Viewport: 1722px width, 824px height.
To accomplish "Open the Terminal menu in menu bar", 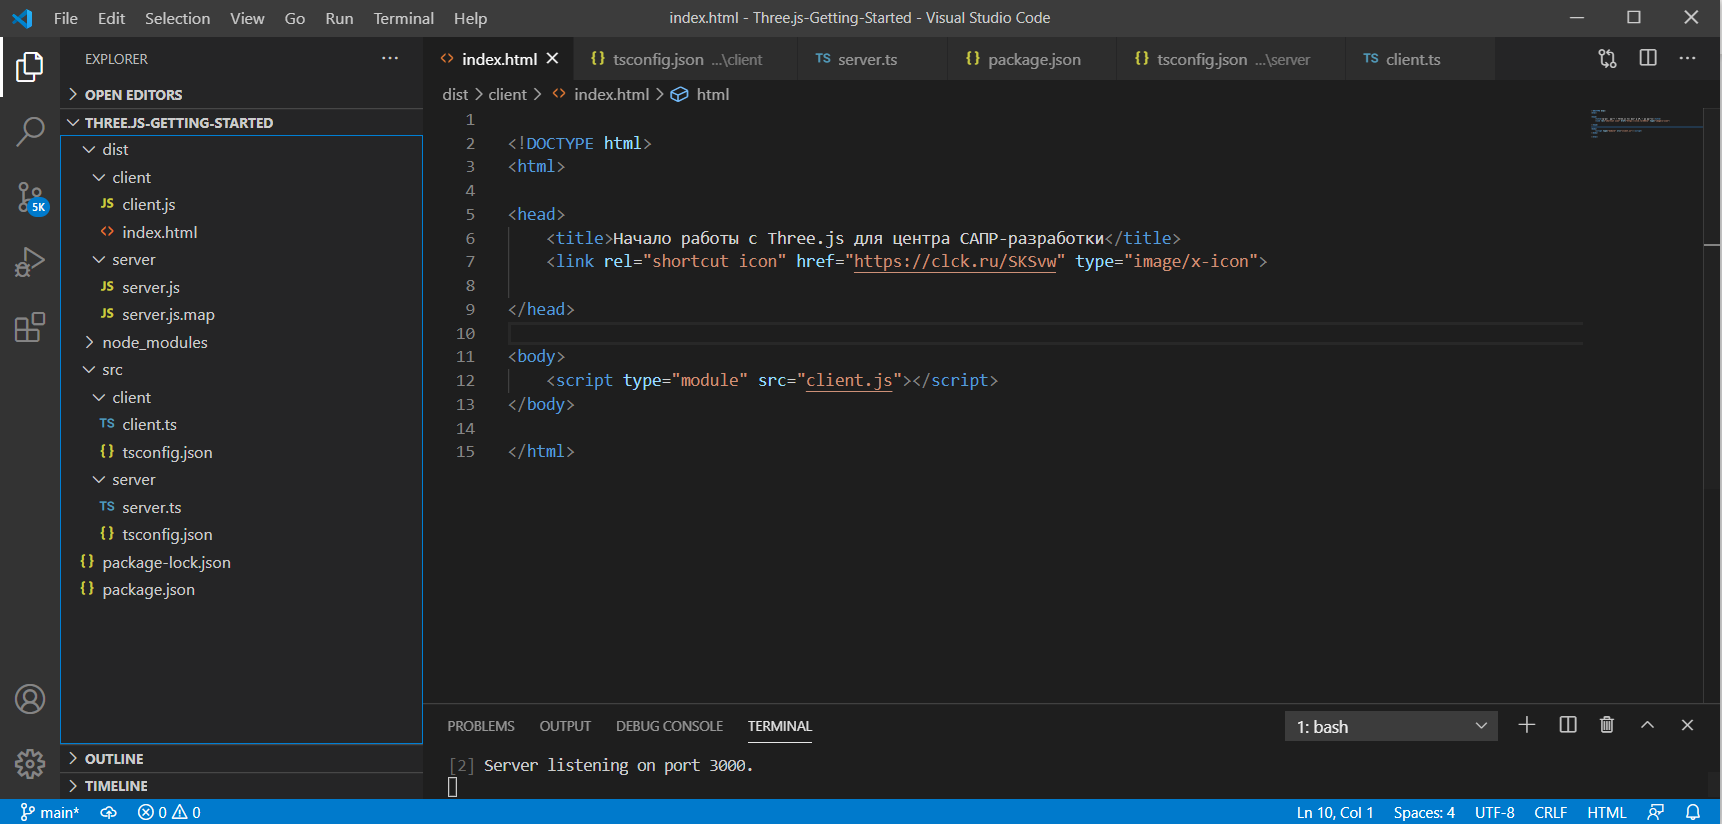I will [403, 18].
